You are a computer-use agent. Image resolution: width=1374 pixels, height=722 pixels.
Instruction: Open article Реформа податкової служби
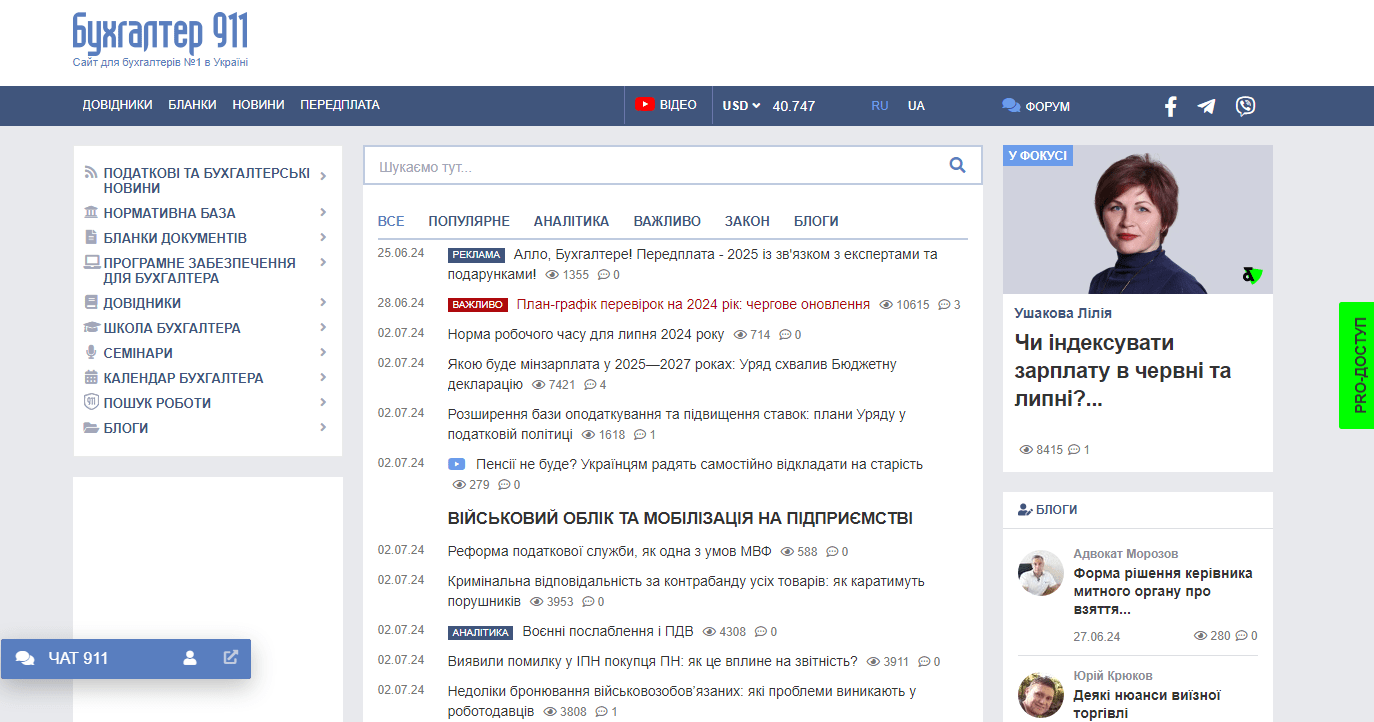pyautogui.click(x=609, y=551)
